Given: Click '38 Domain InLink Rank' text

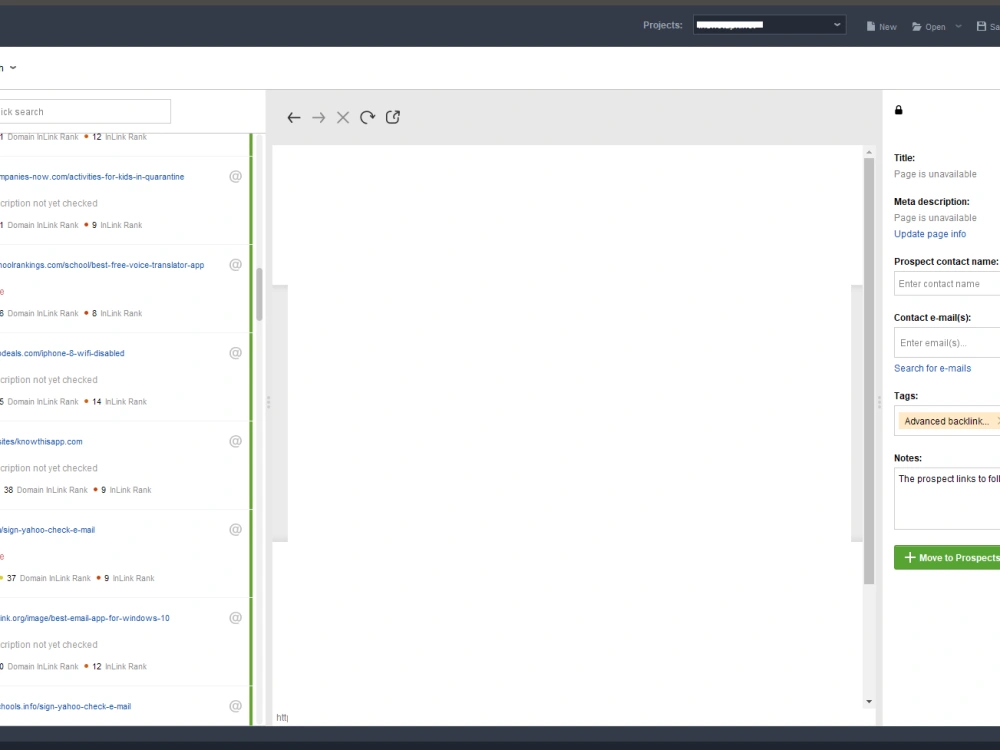Looking at the screenshot, I should pos(45,490).
